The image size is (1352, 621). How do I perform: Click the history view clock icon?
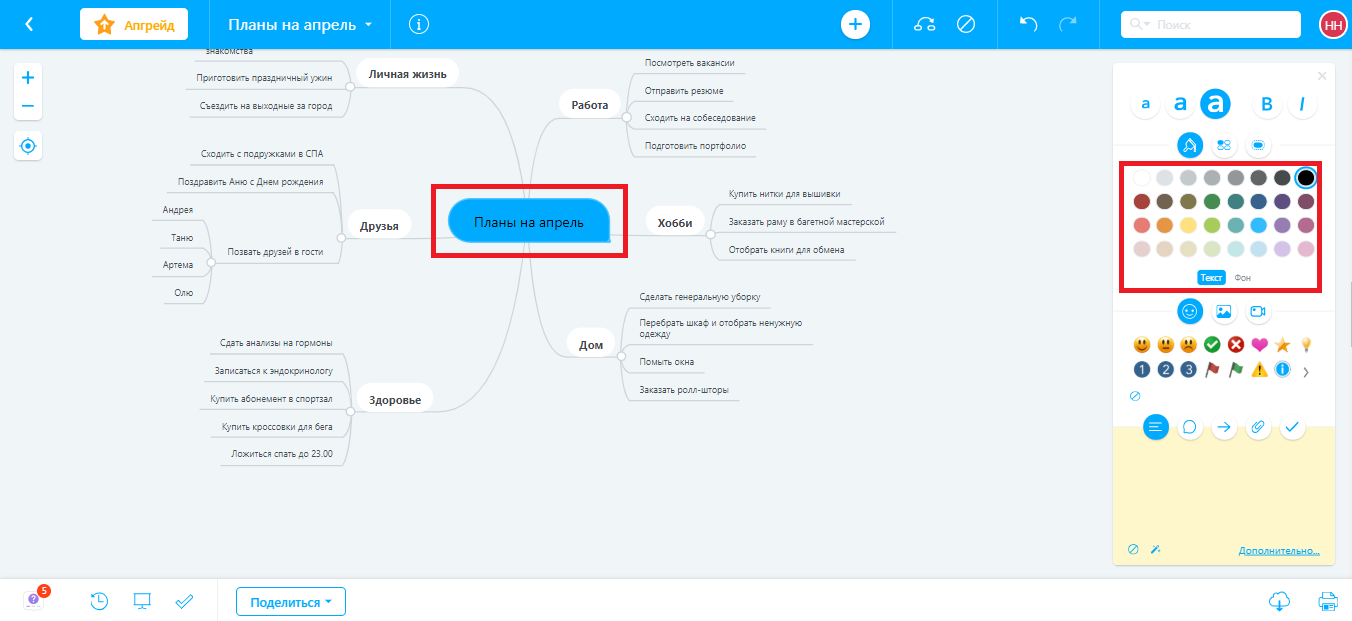tap(99, 601)
